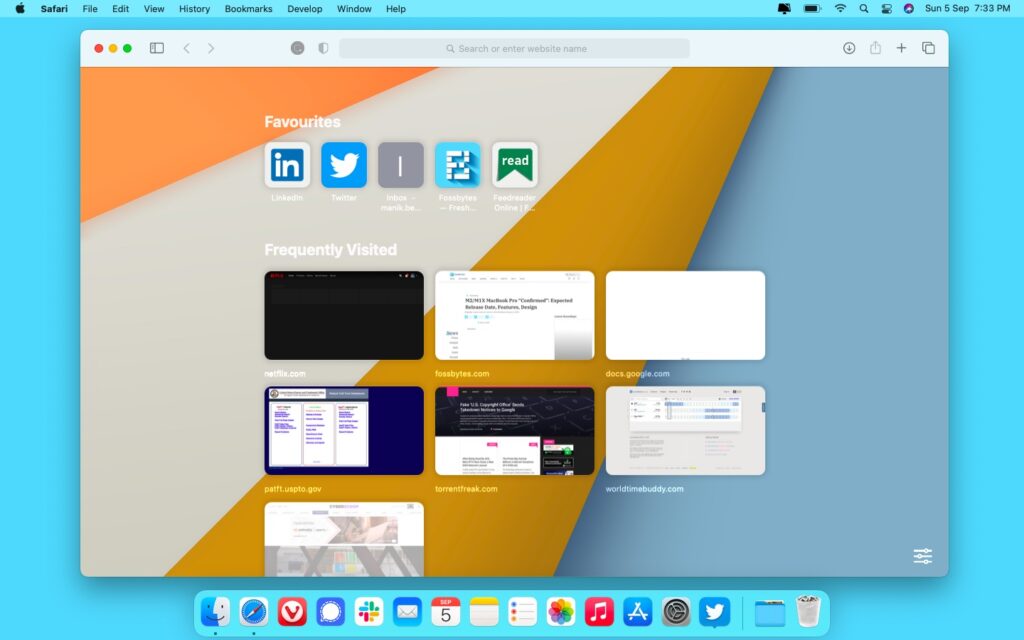This screenshot has height=640, width=1024.
Task: Open the Calendar app in the Dock
Action: 444,611
